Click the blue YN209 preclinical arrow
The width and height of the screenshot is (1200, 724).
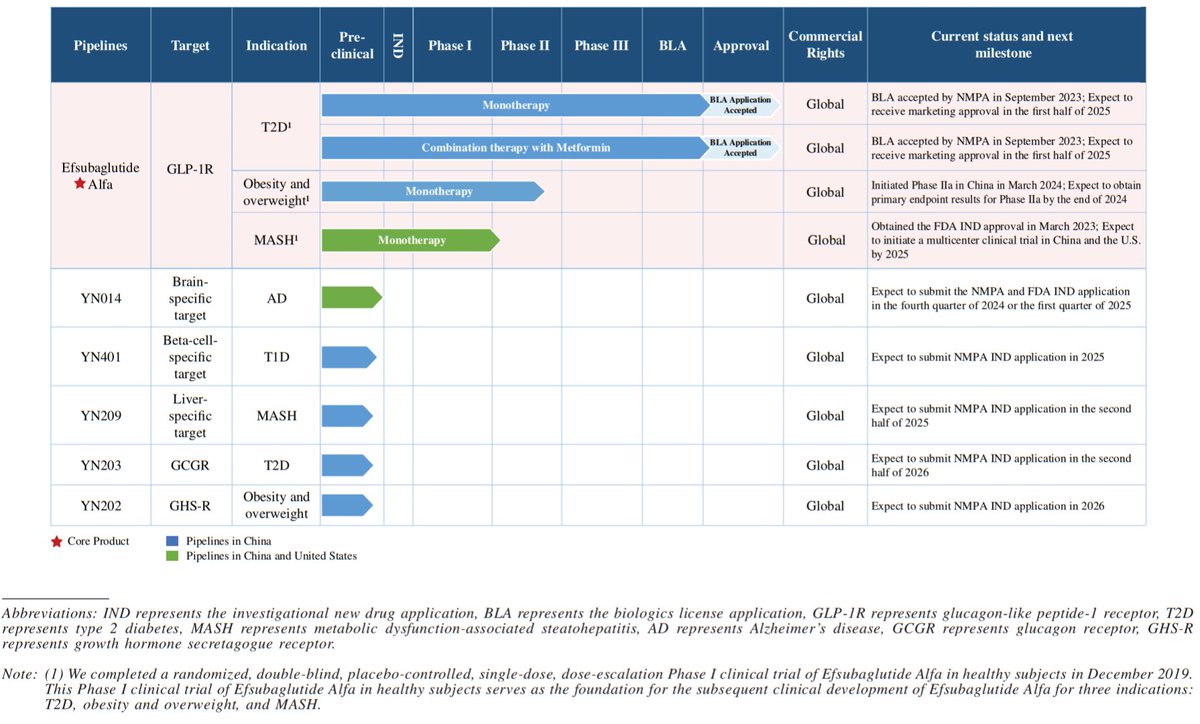tap(348, 416)
